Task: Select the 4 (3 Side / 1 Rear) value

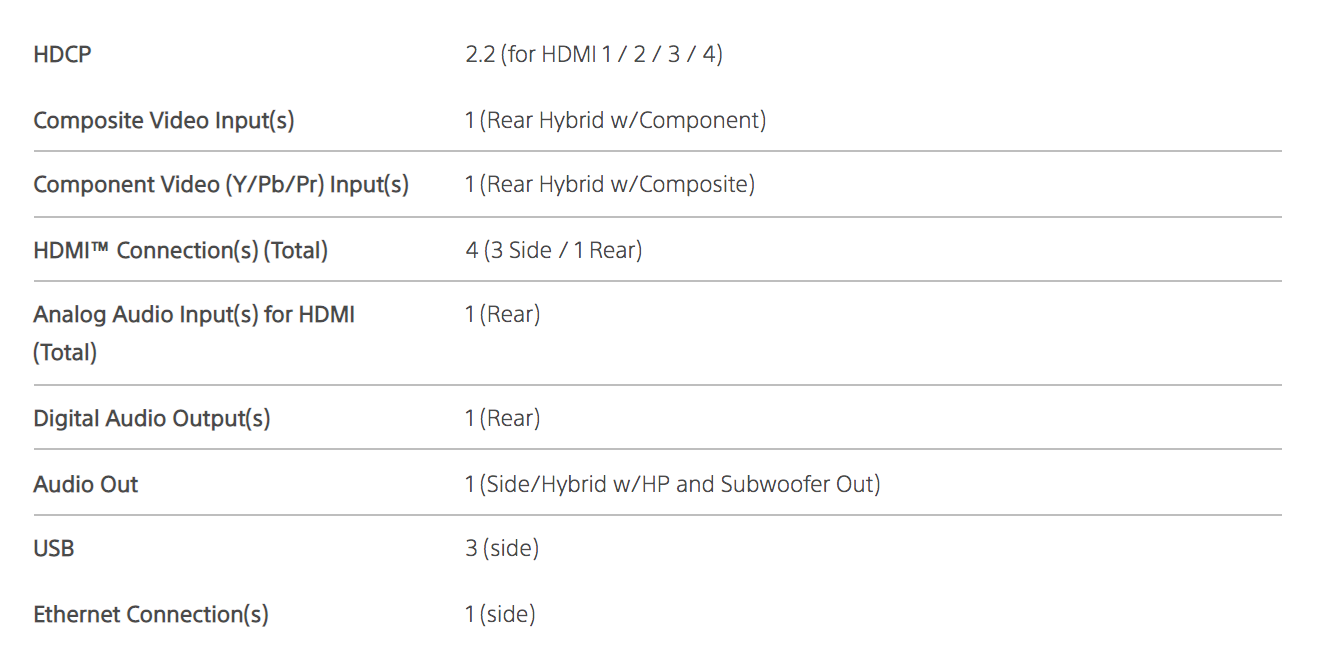Action: point(553,250)
